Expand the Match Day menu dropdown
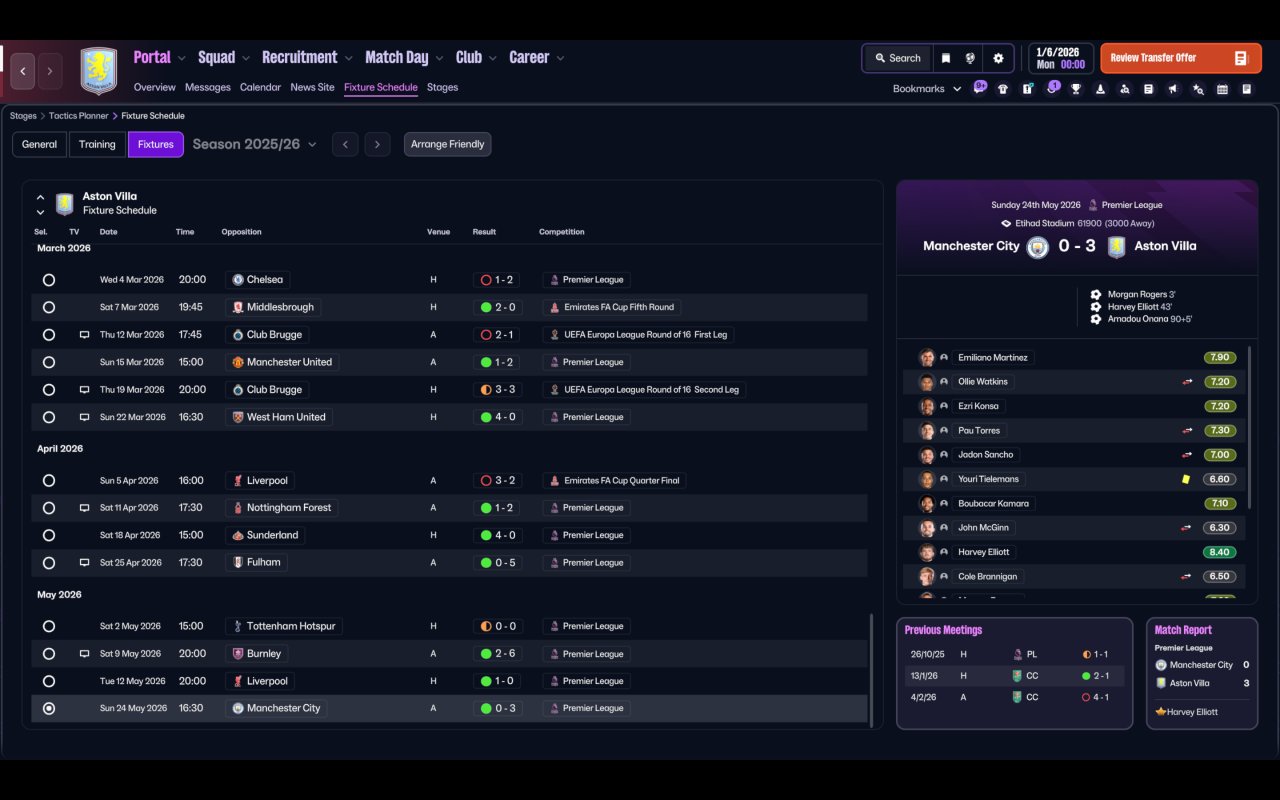Screen dimensions: 1280x800 [x=439, y=58]
